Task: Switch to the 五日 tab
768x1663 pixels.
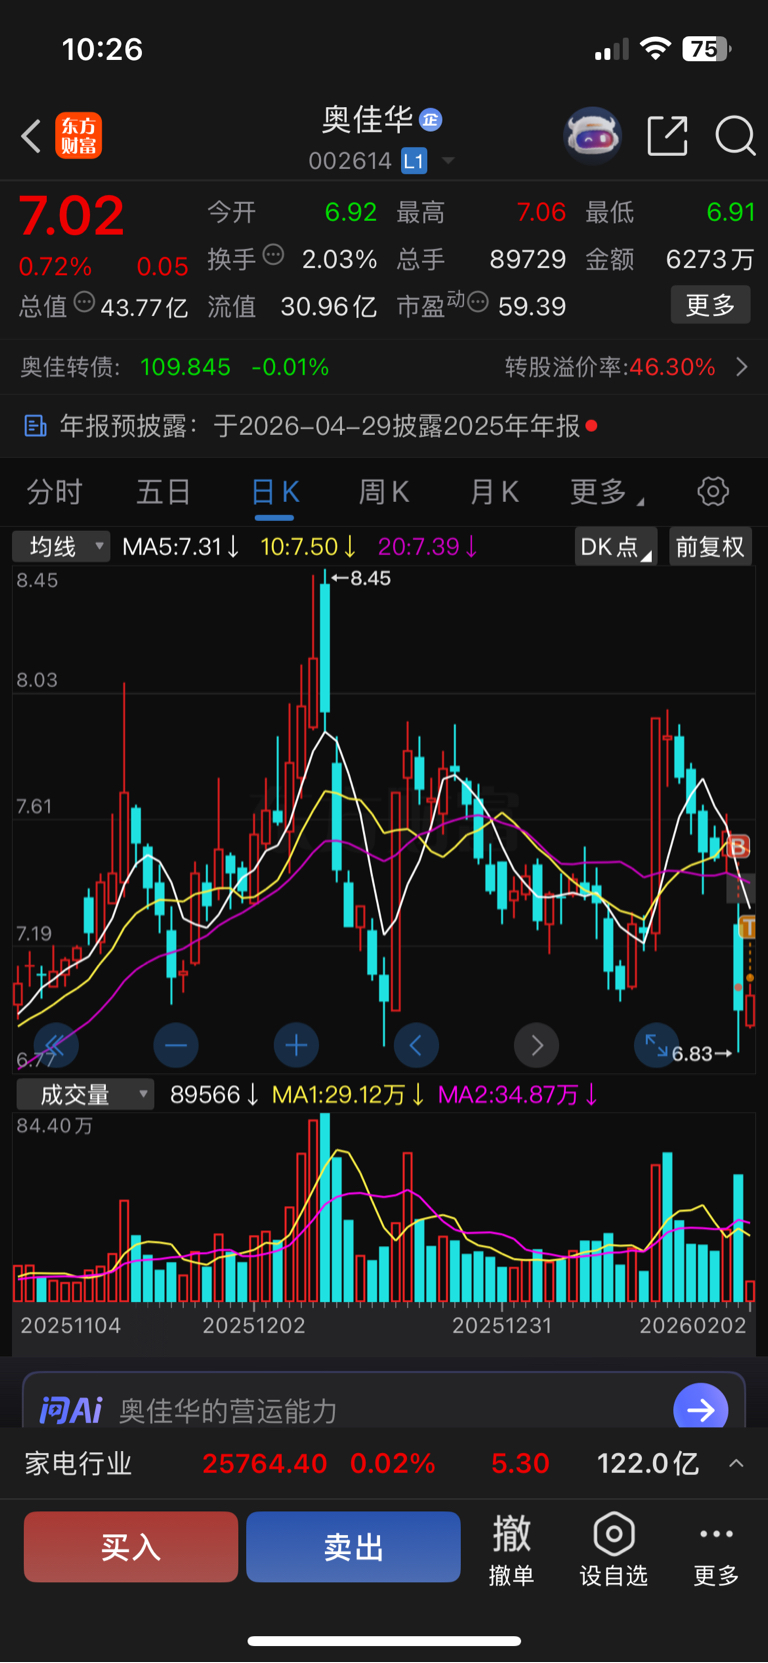Action: pos(163,492)
